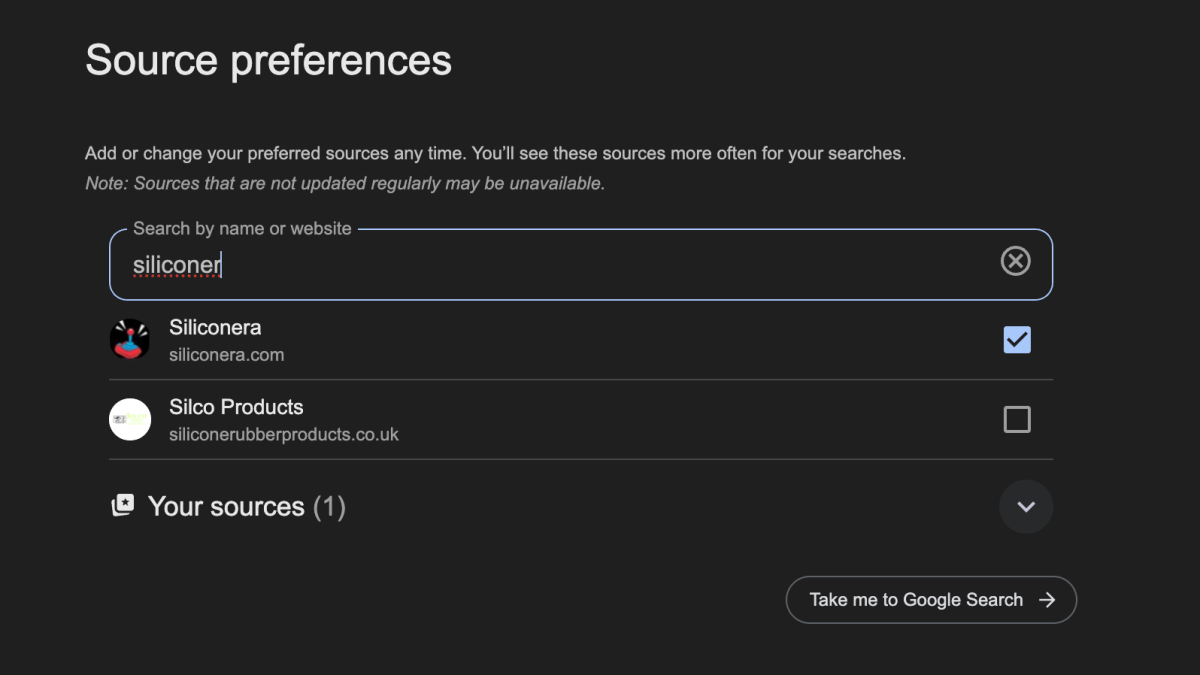Click the siliconerubberproducts.co.uk URL text
This screenshot has height=675, width=1200.
pos(284,434)
